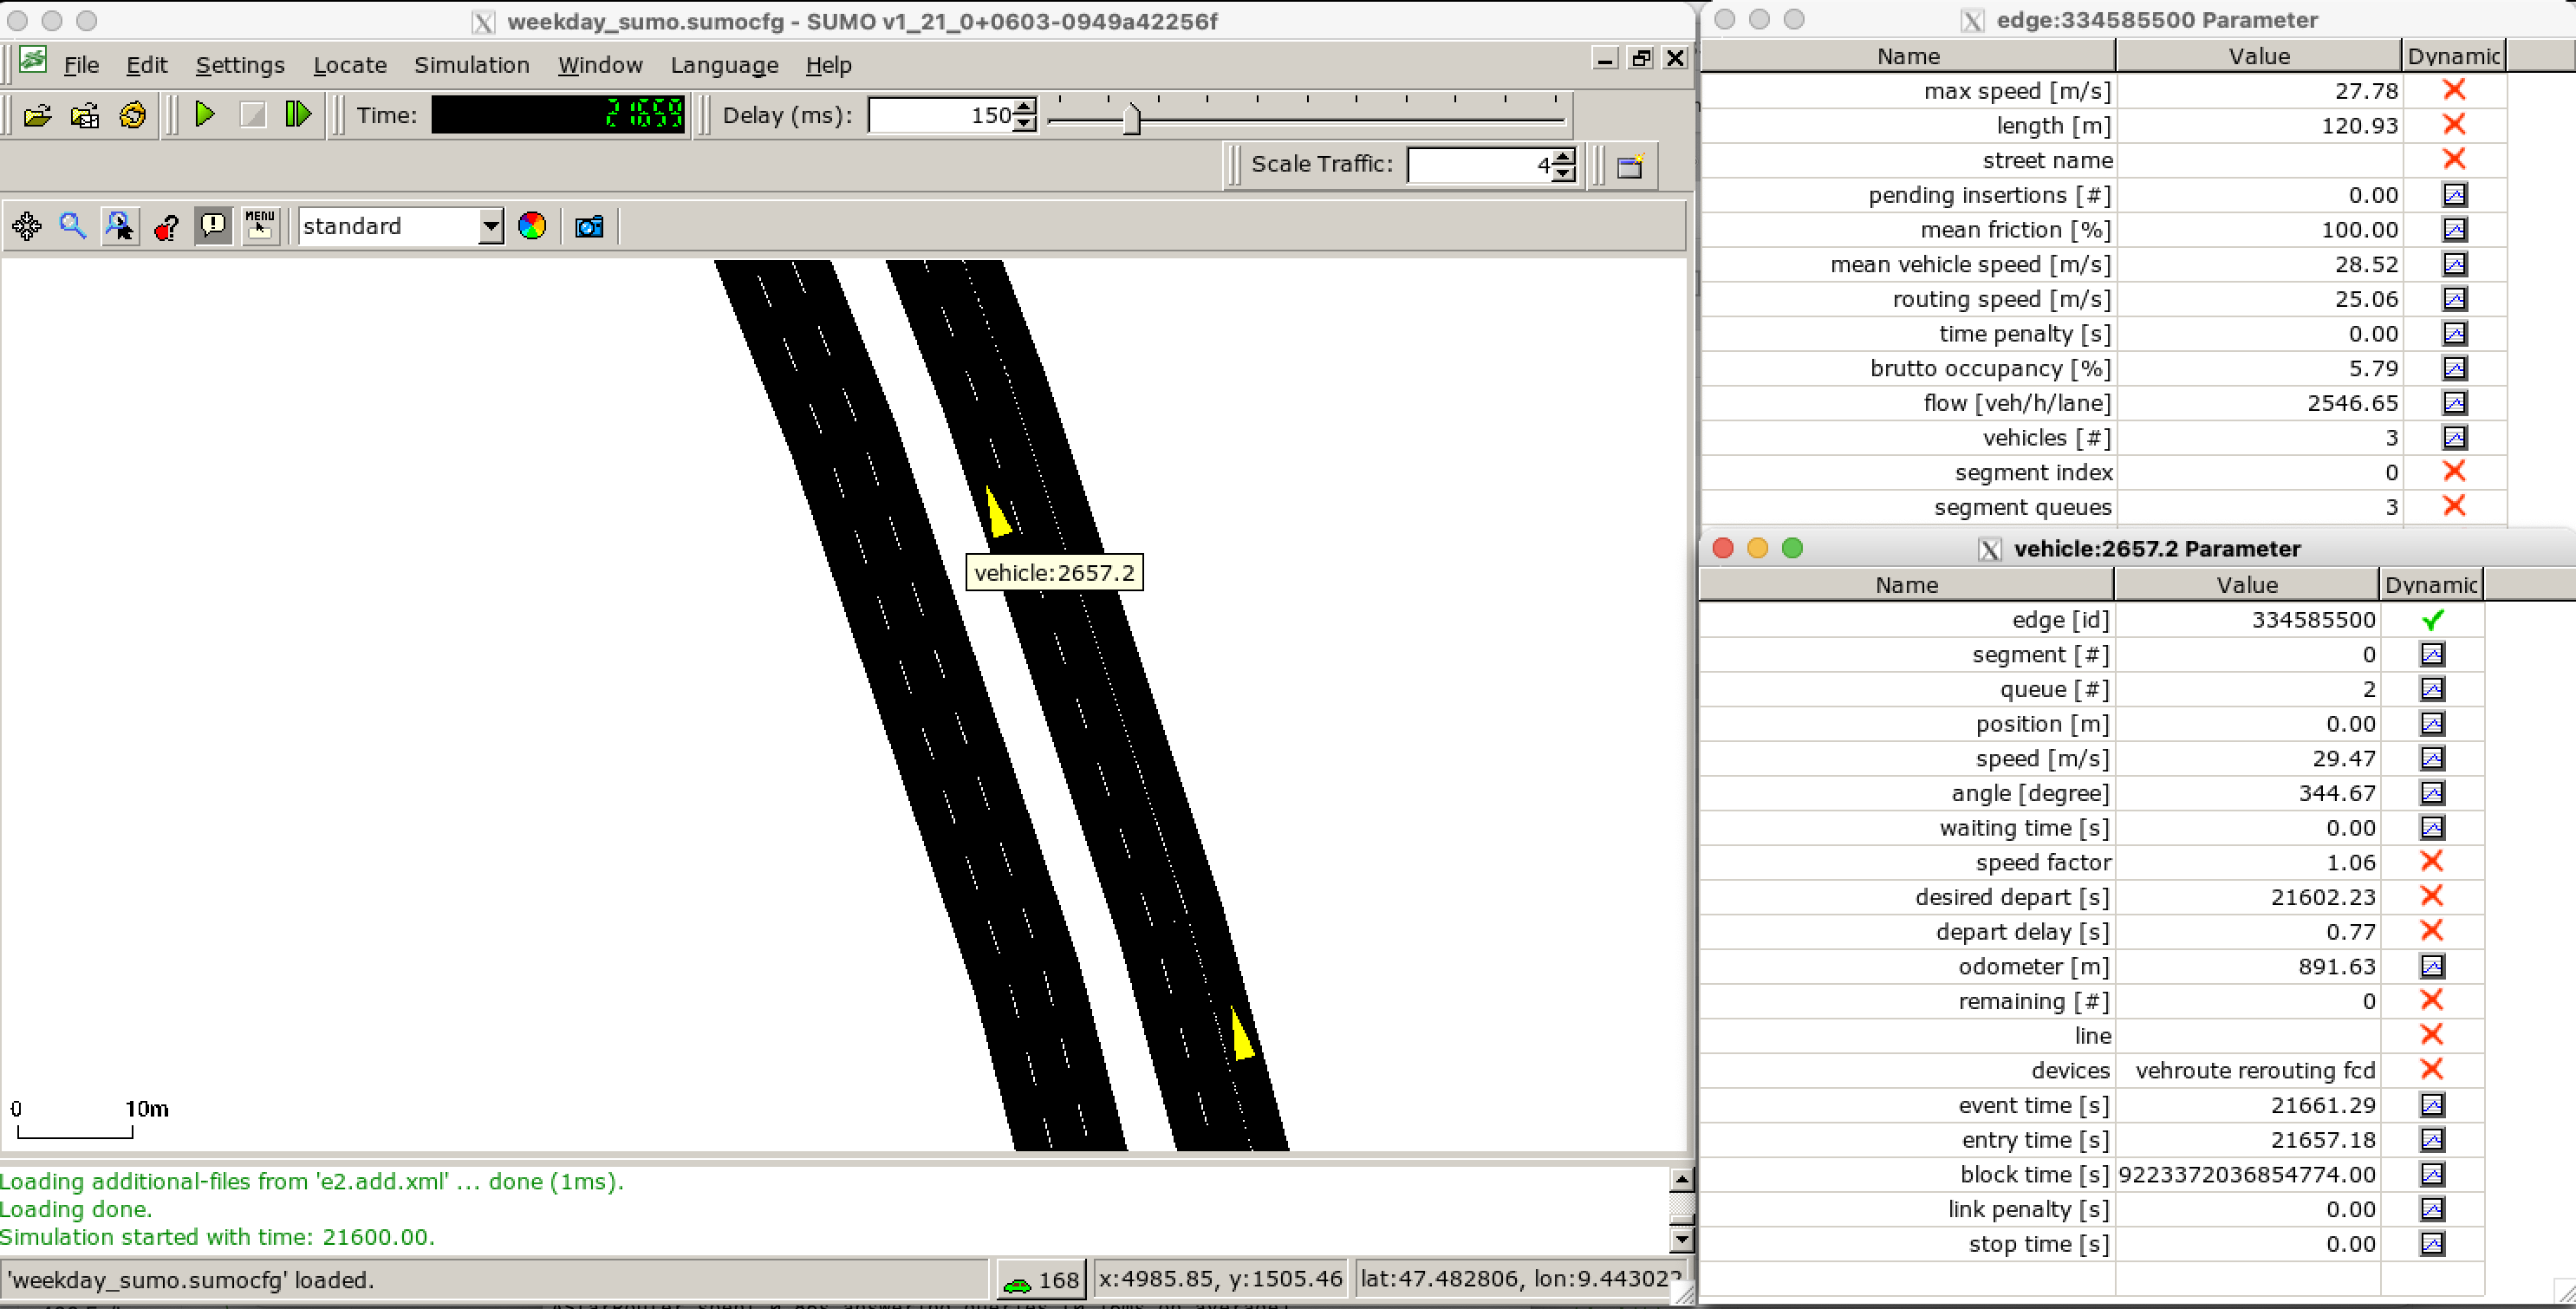Open the Edit menu
The width and height of the screenshot is (2576, 1309).
[146, 65]
